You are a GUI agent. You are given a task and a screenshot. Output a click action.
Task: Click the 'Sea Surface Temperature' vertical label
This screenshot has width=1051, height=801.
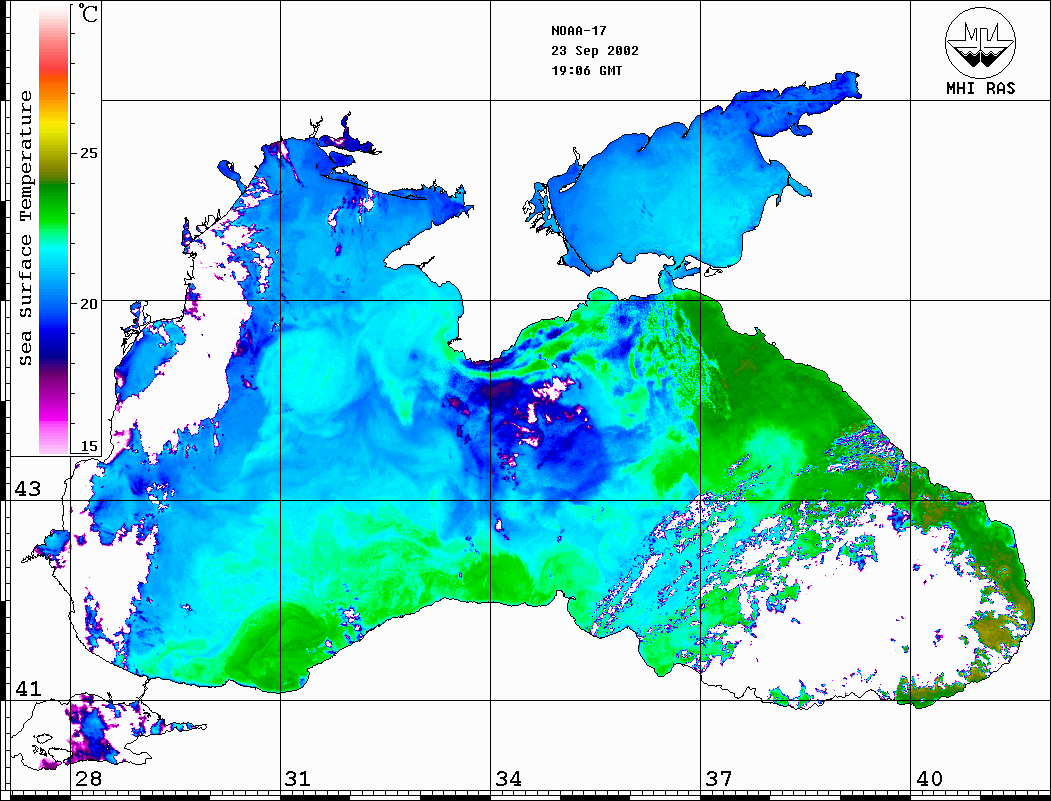[25, 228]
